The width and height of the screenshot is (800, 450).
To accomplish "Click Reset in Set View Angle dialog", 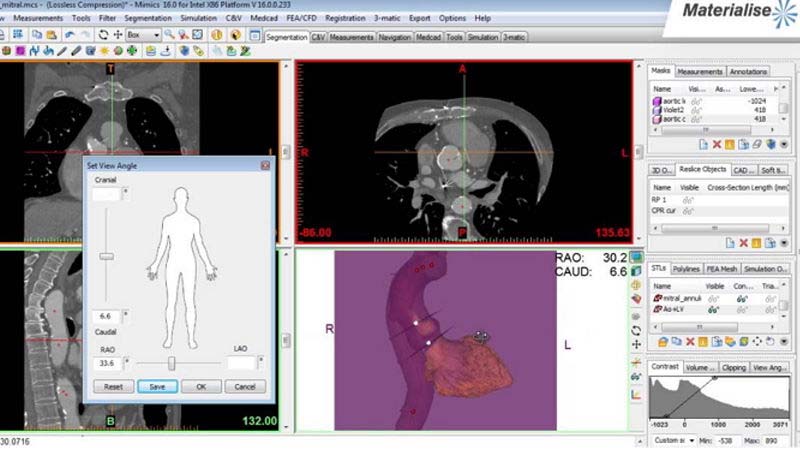I will (113, 387).
